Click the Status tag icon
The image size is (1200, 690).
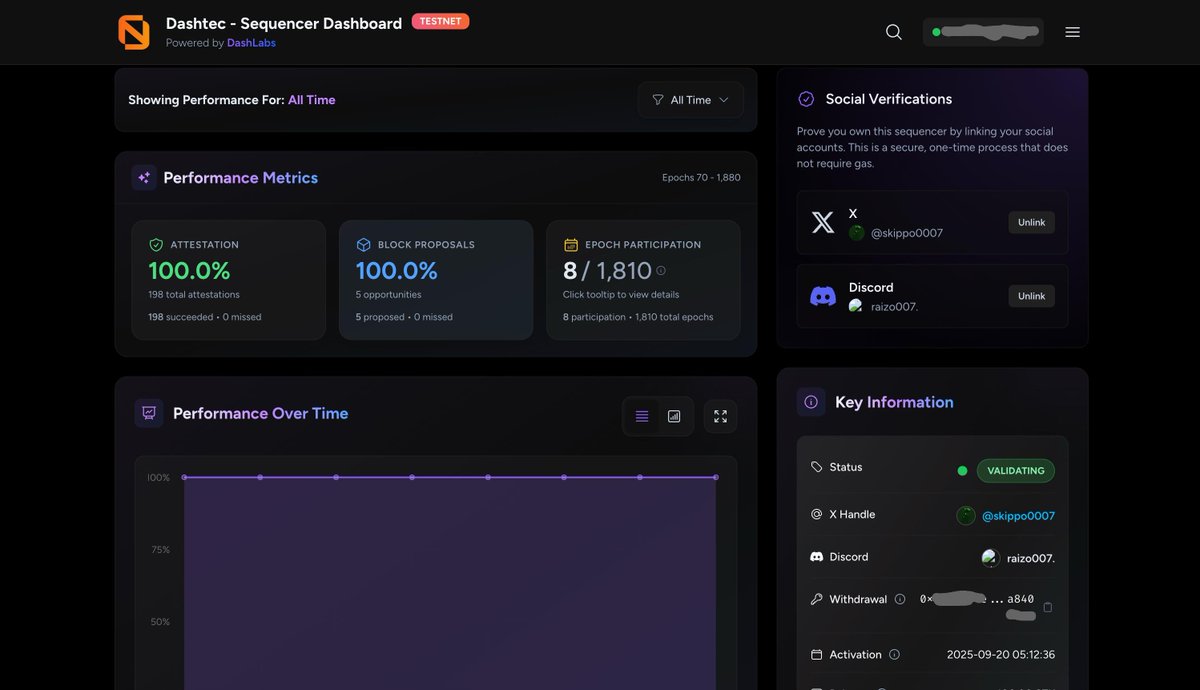click(817, 467)
